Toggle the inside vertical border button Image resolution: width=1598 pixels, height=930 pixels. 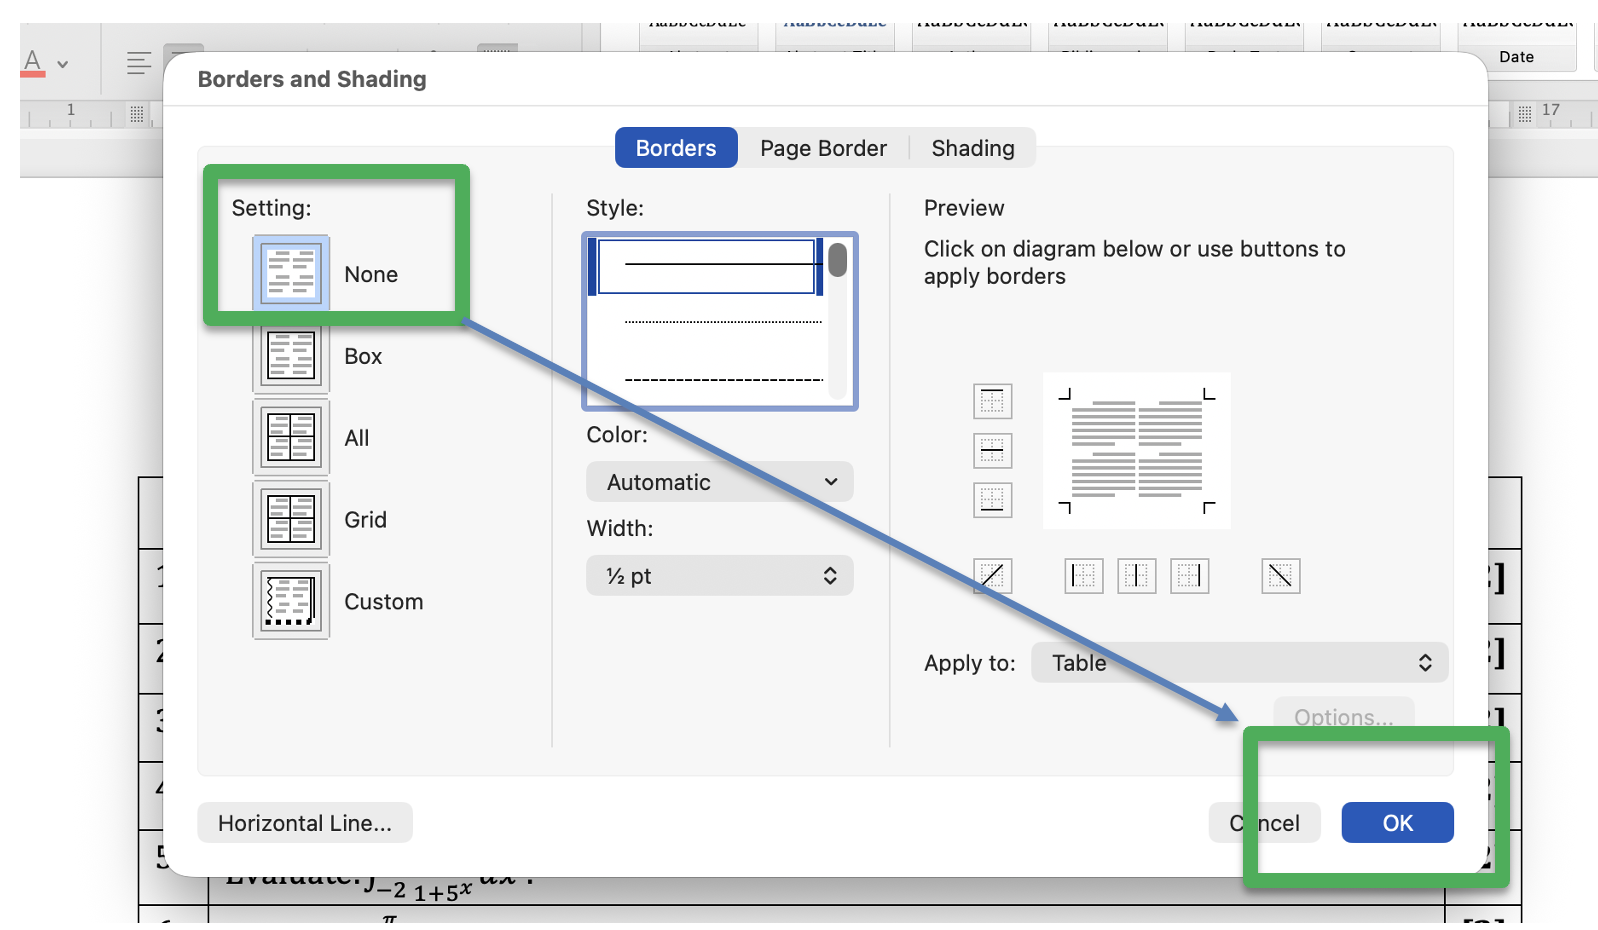point(1137,576)
